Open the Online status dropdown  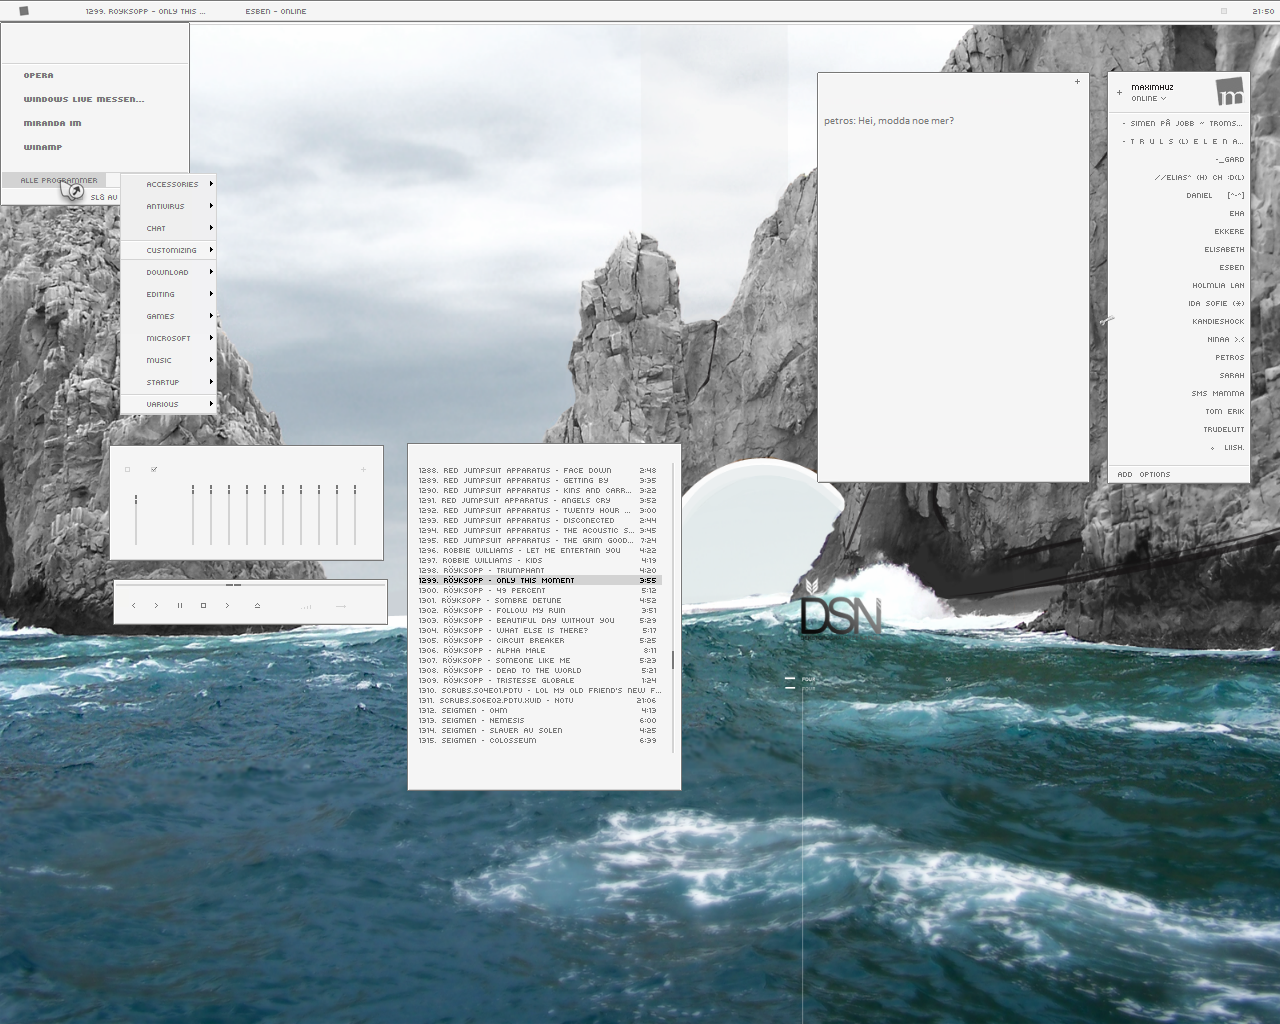(1148, 99)
